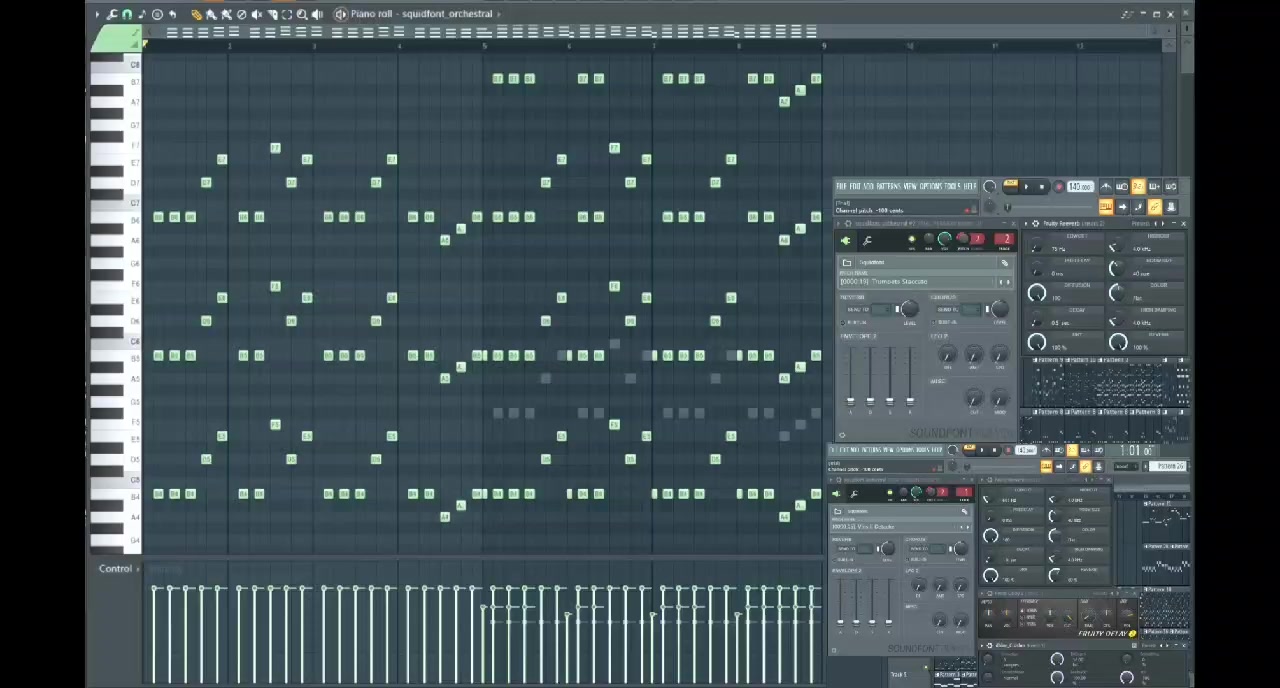This screenshot has height=688, width=1280.
Task: Open the TOOLS menu
Action: point(953,187)
